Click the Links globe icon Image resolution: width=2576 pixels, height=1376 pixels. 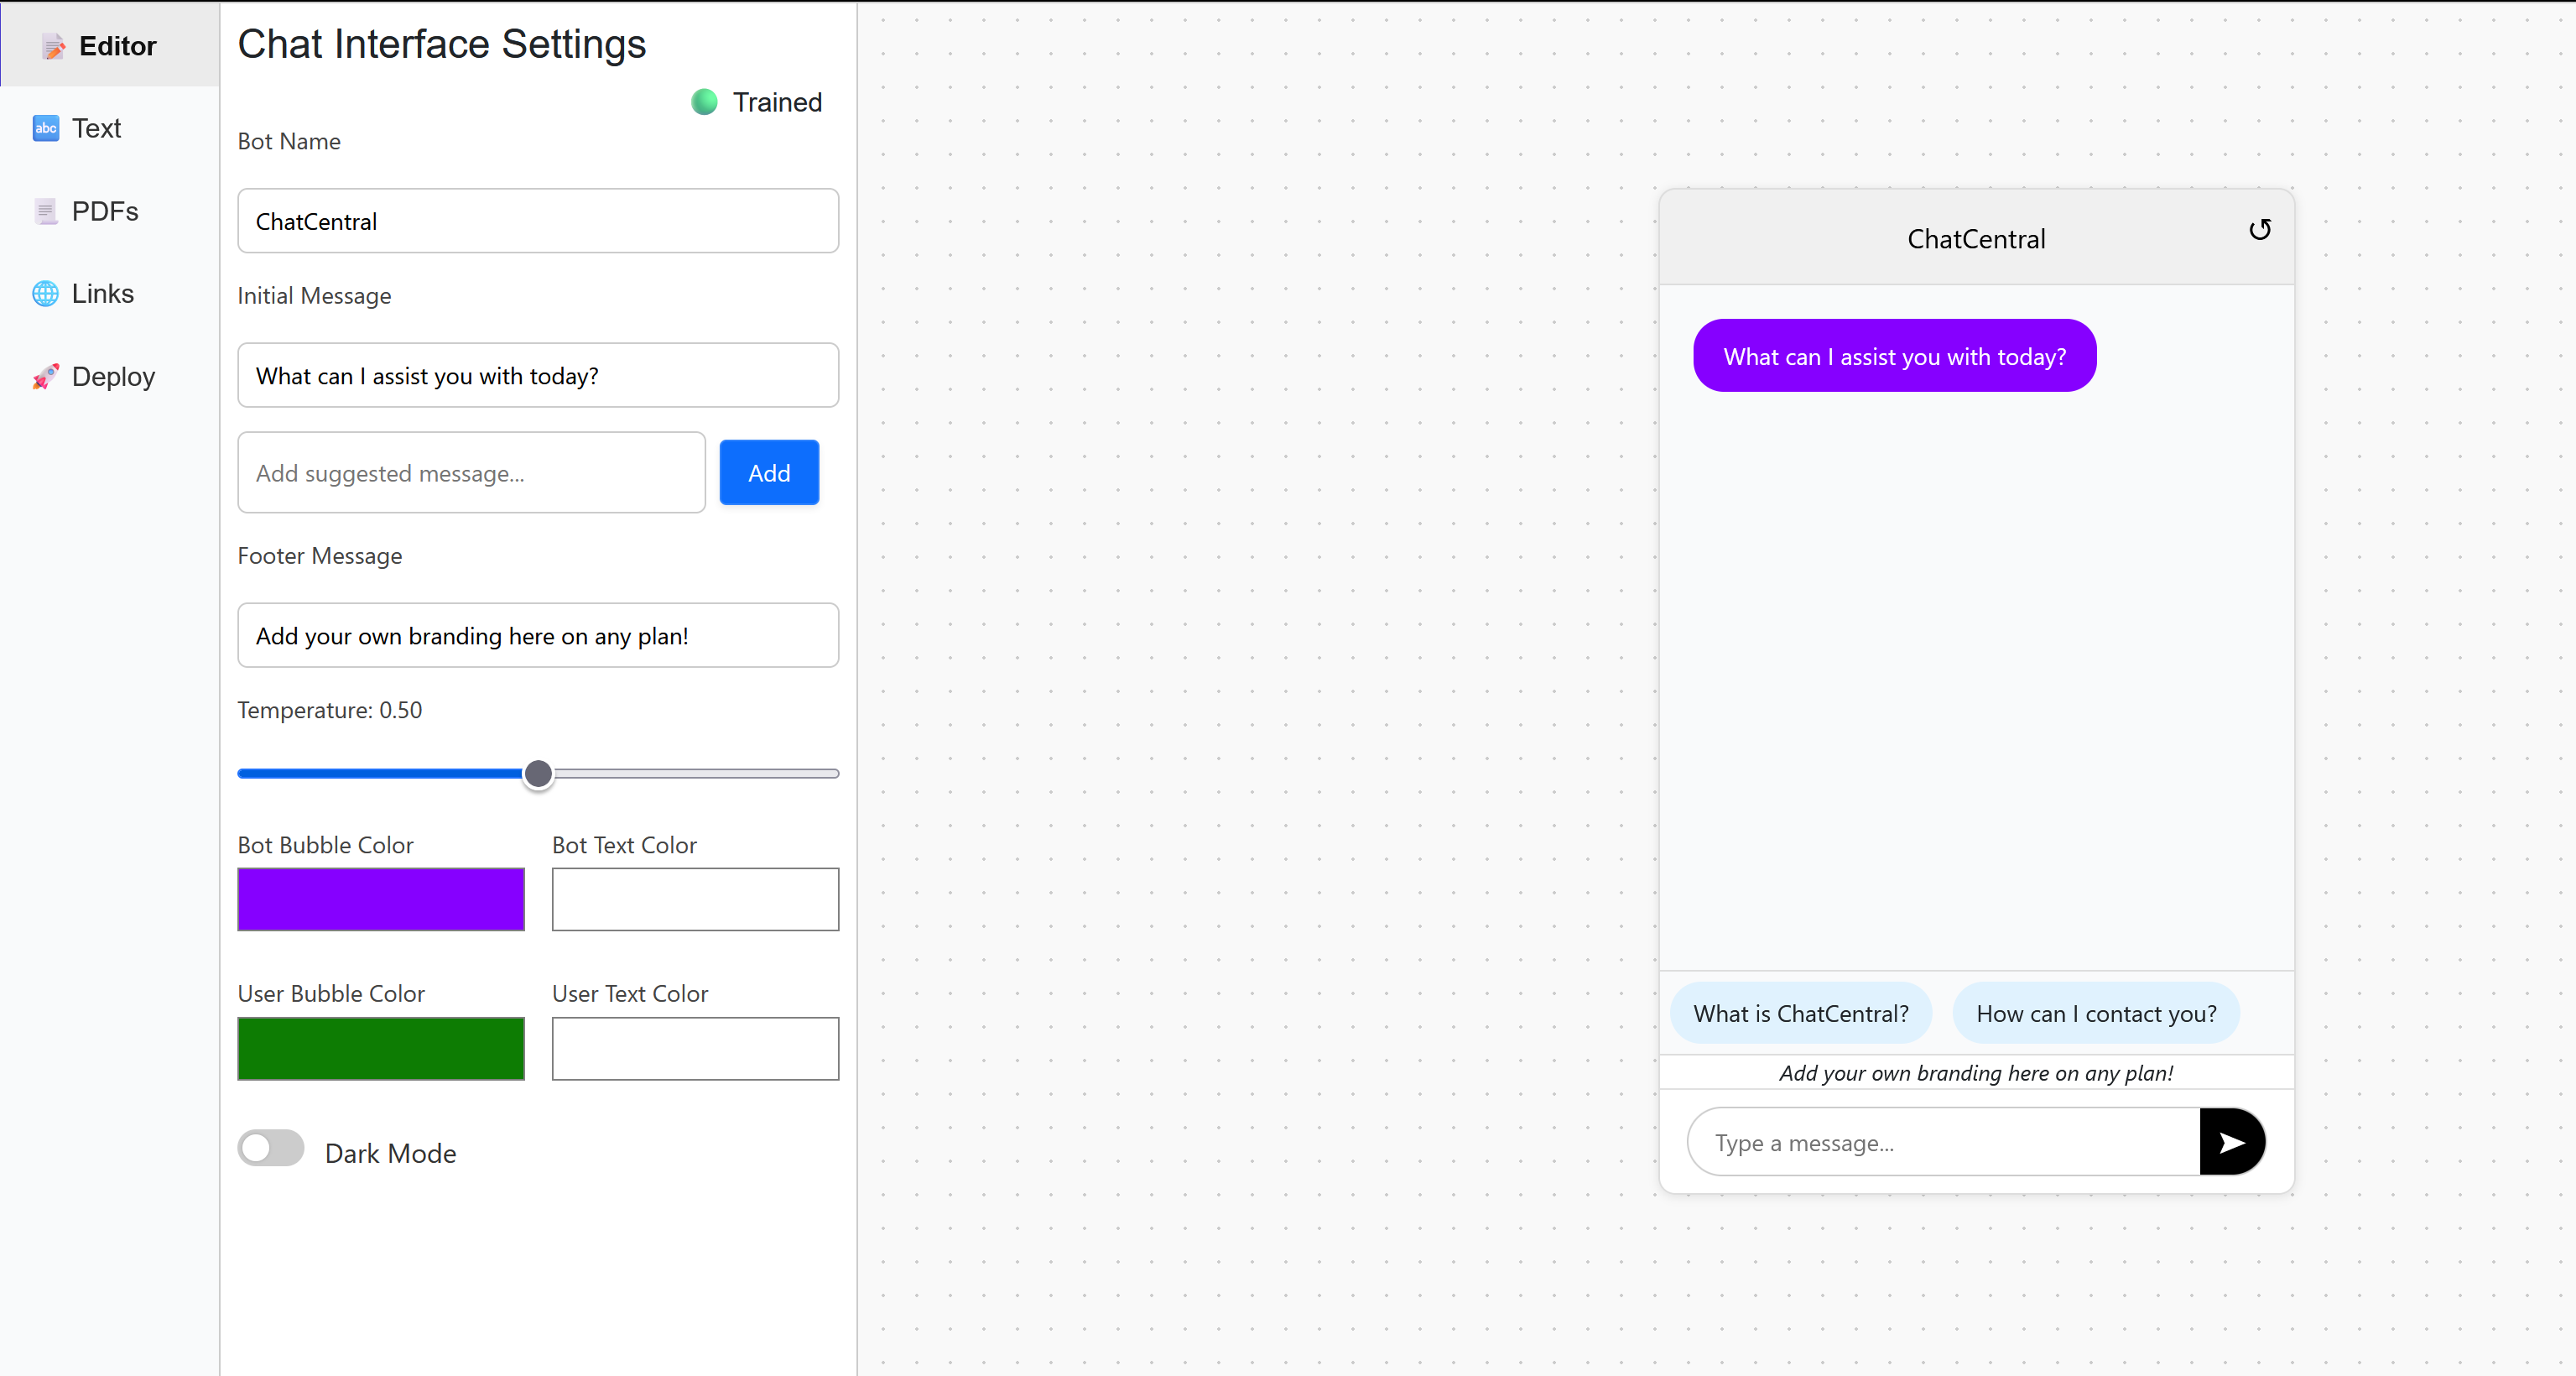tap(45, 293)
